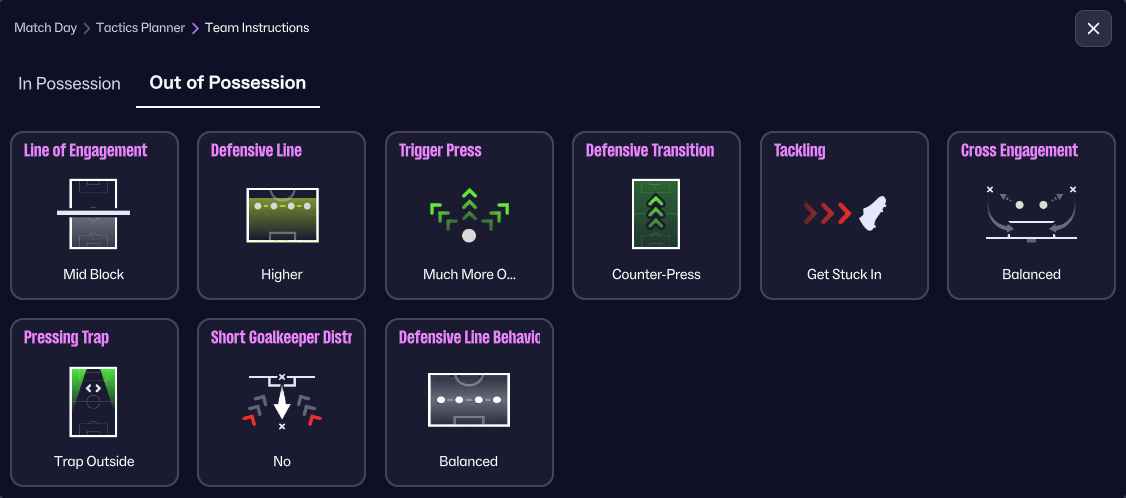The width and height of the screenshot is (1126, 498).
Task: Click the Defensive Line pitch icon
Action: [282, 213]
